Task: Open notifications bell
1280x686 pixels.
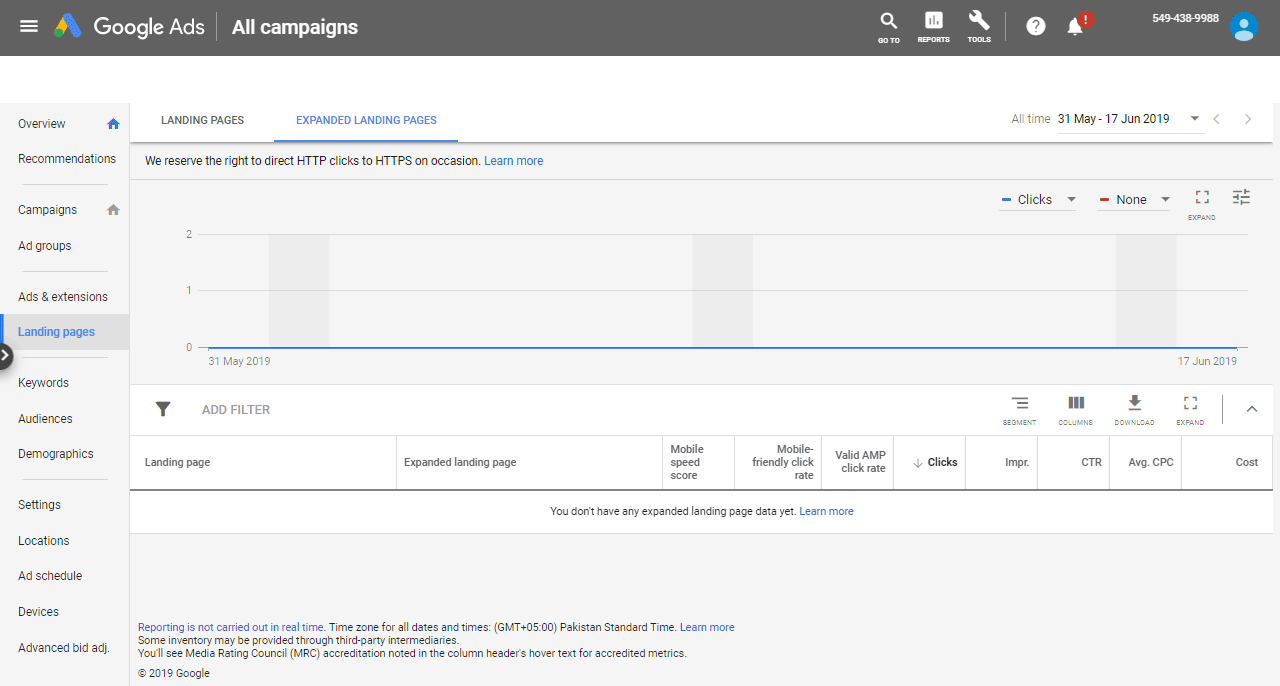Action: pos(1076,27)
